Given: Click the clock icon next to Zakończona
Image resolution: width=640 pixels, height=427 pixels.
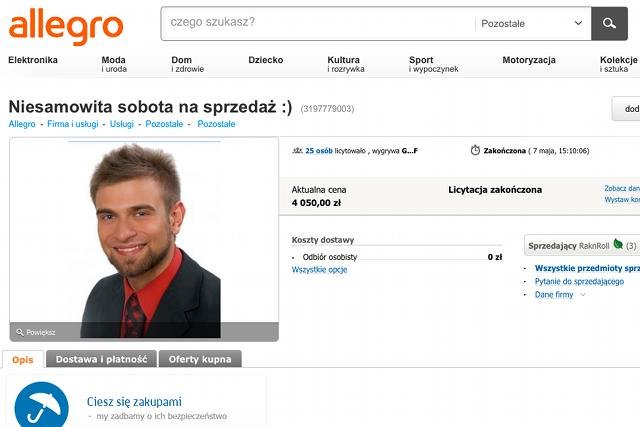Looking at the screenshot, I should (475, 150).
